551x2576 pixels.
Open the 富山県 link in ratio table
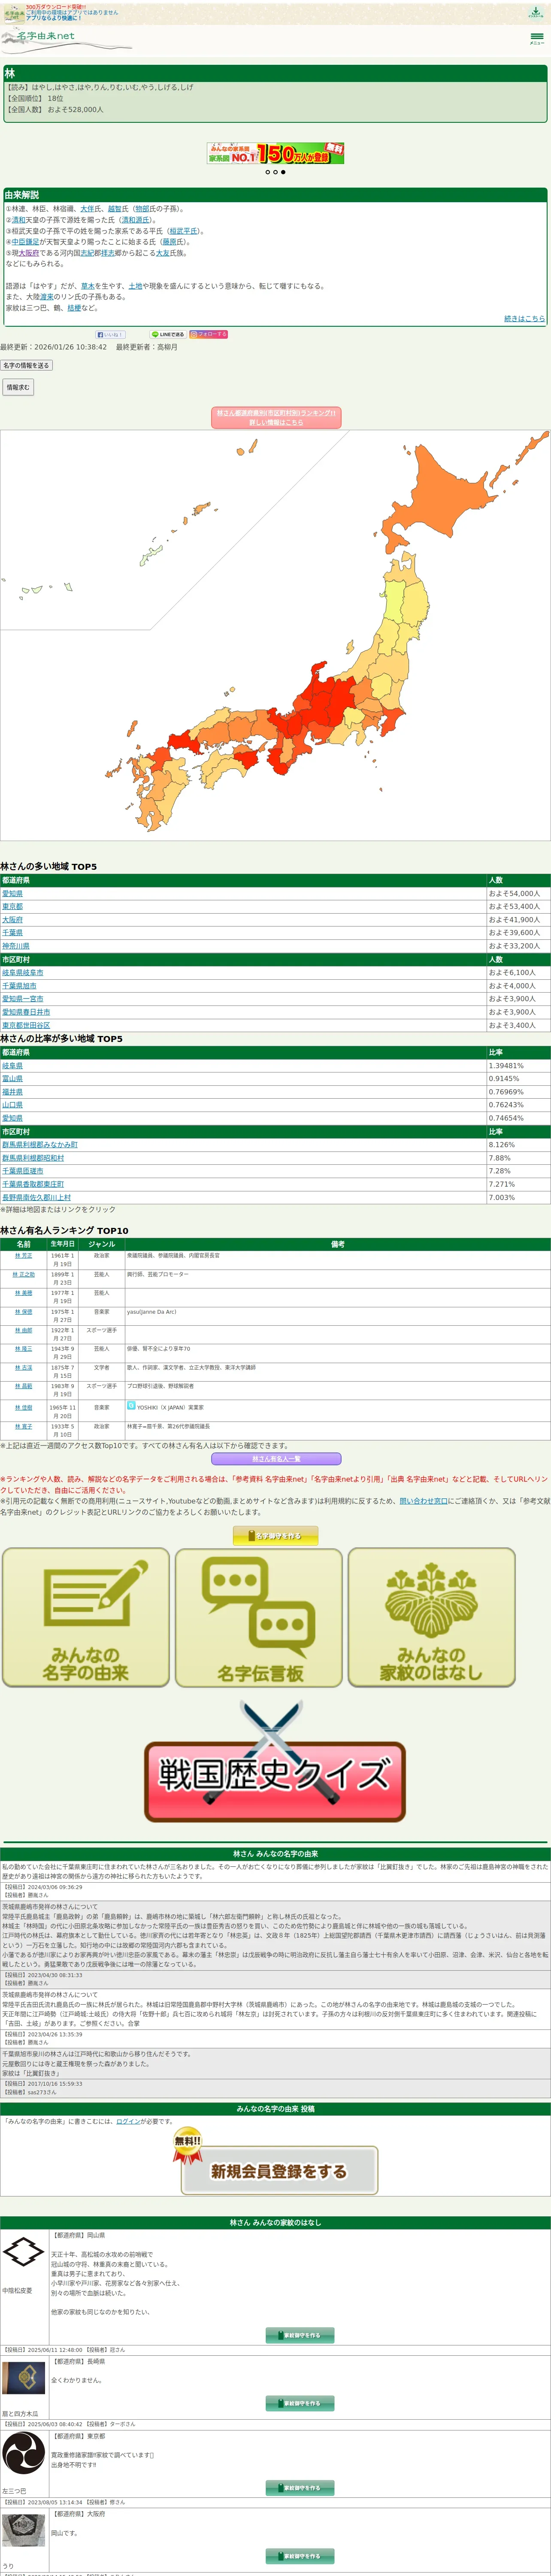[x=12, y=1079]
